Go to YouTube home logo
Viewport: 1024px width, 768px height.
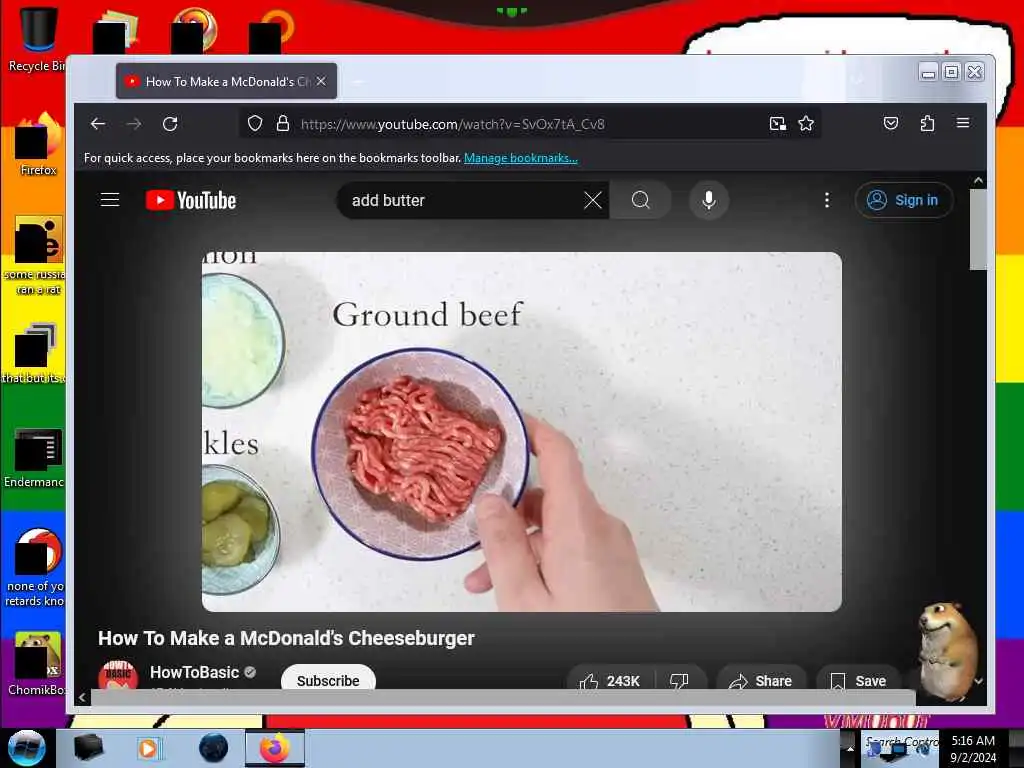[x=191, y=200]
